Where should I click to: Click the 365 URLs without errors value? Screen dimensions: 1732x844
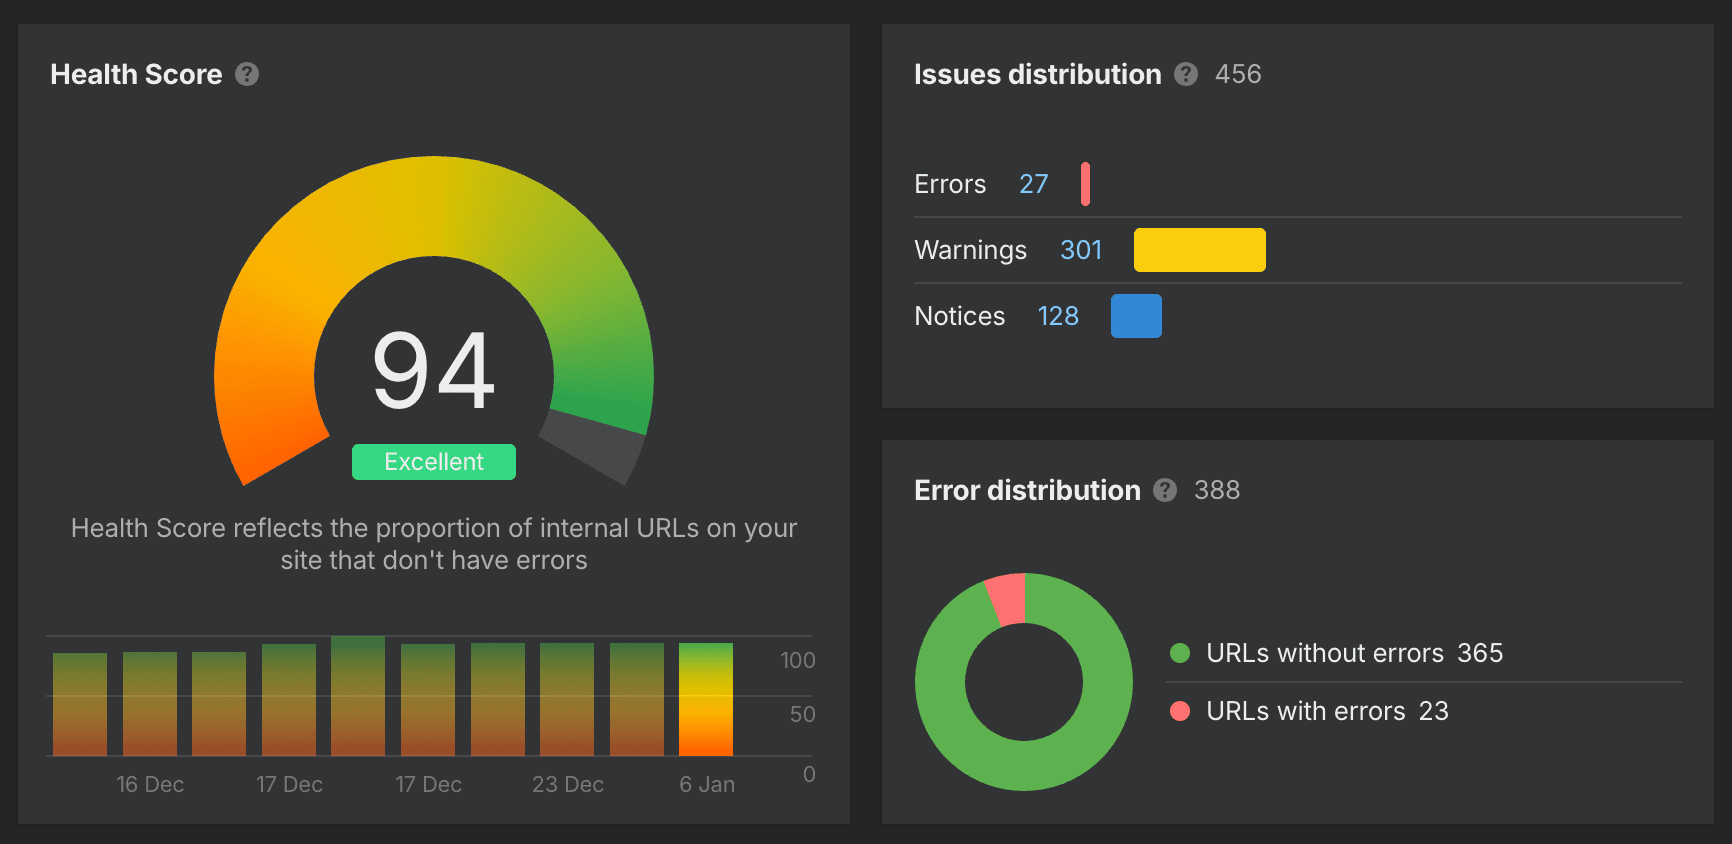point(1480,653)
